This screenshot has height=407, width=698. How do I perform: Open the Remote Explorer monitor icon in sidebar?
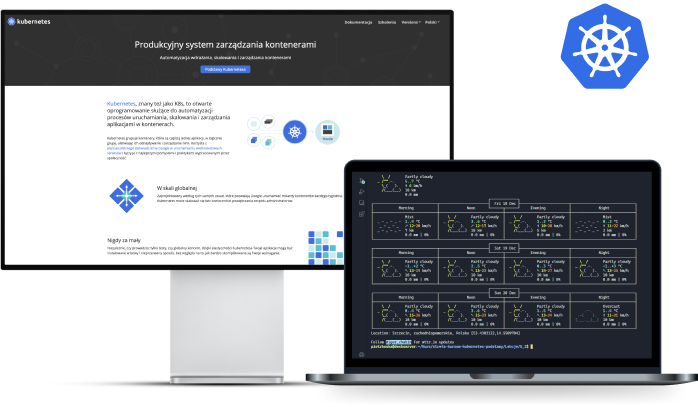tap(362, 203)
